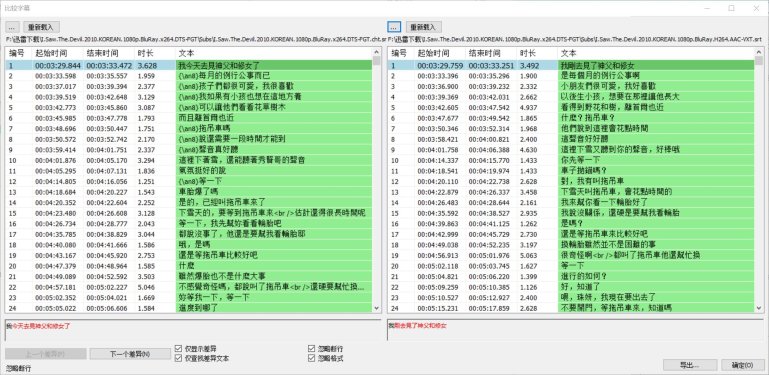Click the left pane vertical scrollbar thumb
Screen dimensions: 769x375
[x=377, y=61]
